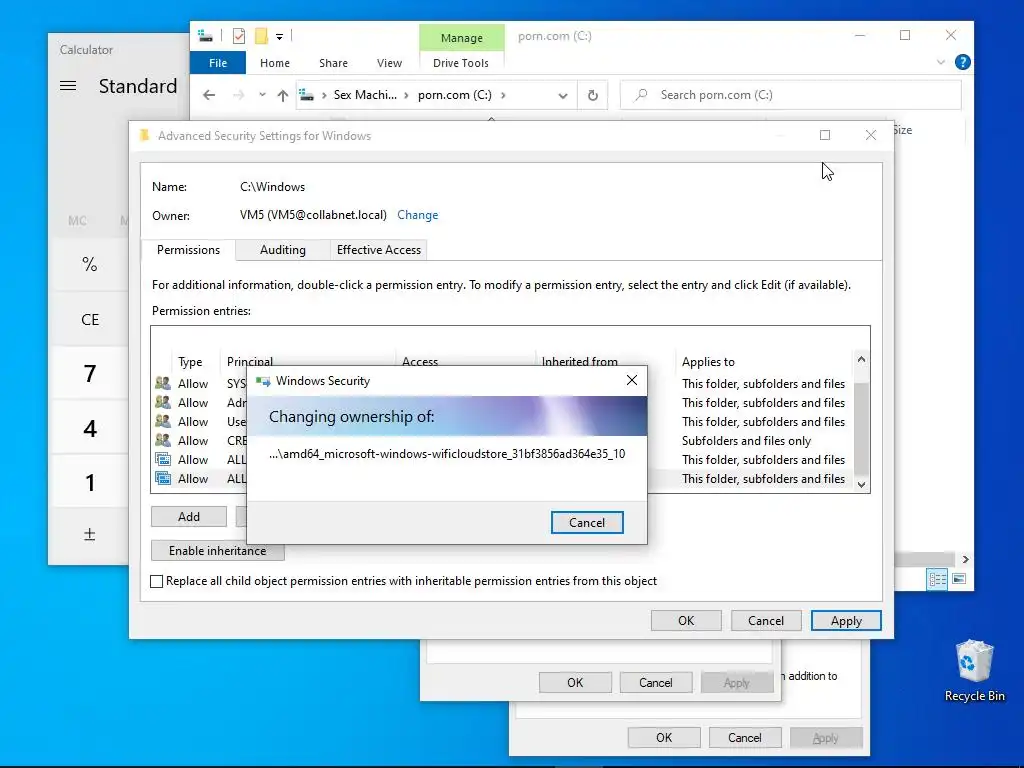Check Replace all child object permission entries
Viewport: 1024px width, 768px height.
(157, 581)
